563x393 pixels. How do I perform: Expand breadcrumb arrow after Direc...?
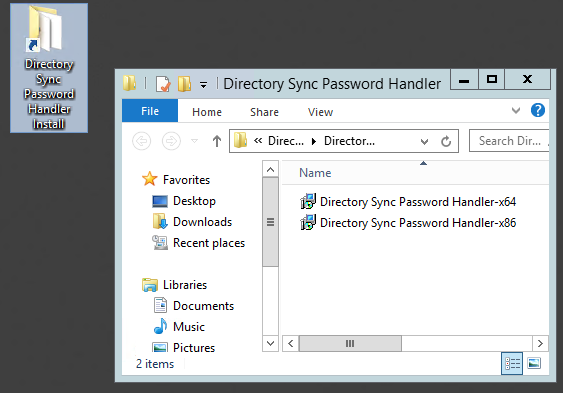314,141
